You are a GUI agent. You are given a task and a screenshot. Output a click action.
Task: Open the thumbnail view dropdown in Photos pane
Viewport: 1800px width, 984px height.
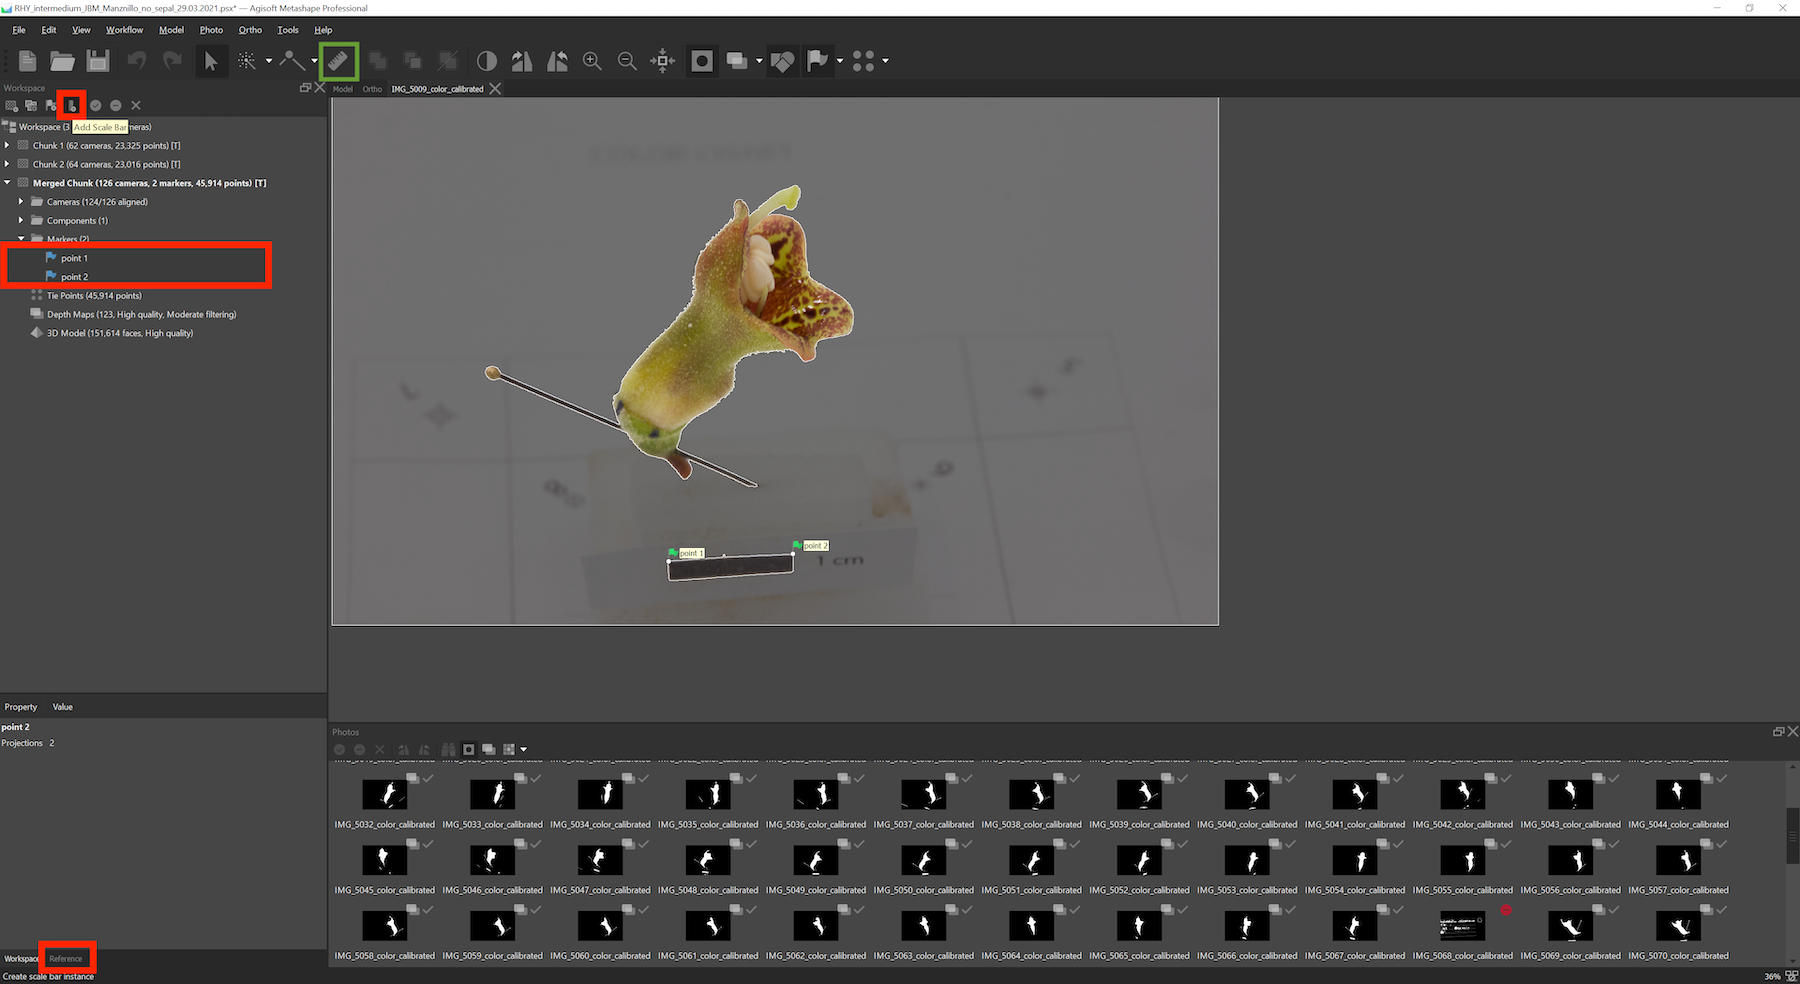coord(522,749)
